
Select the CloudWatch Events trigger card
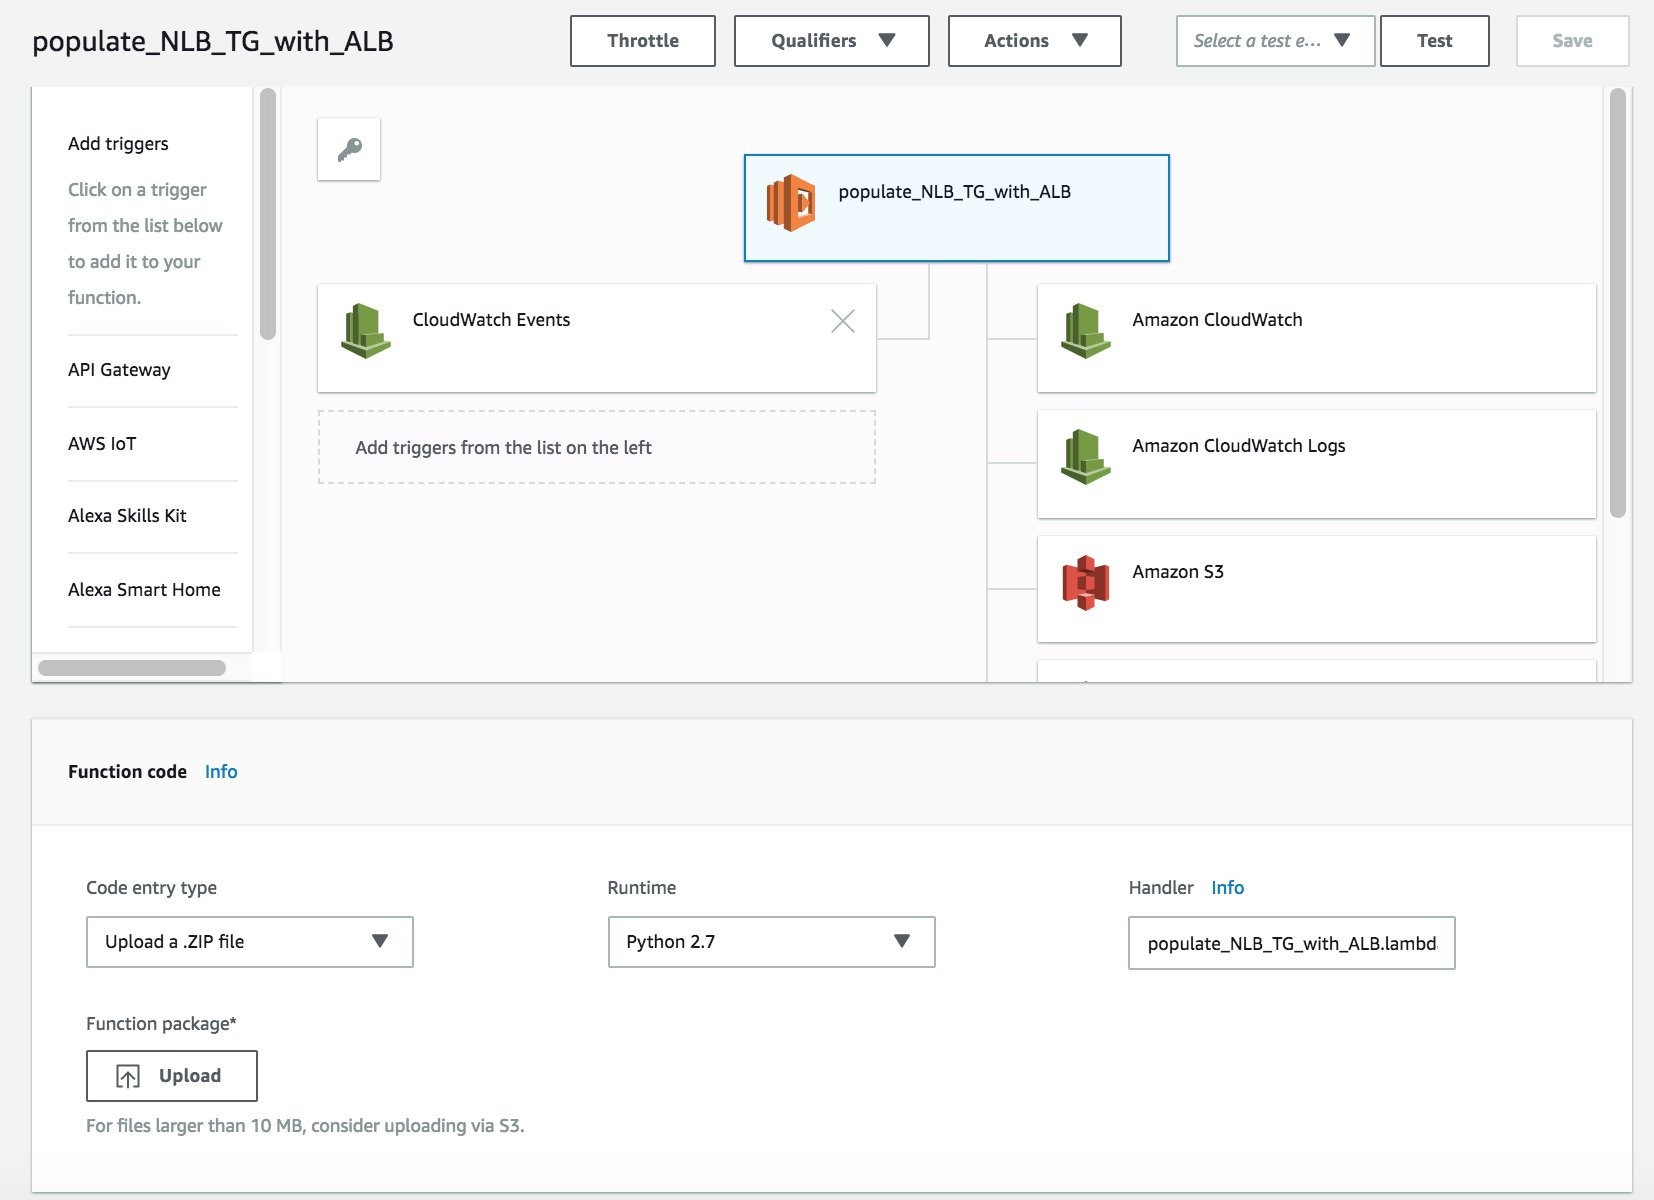[597, 338]
